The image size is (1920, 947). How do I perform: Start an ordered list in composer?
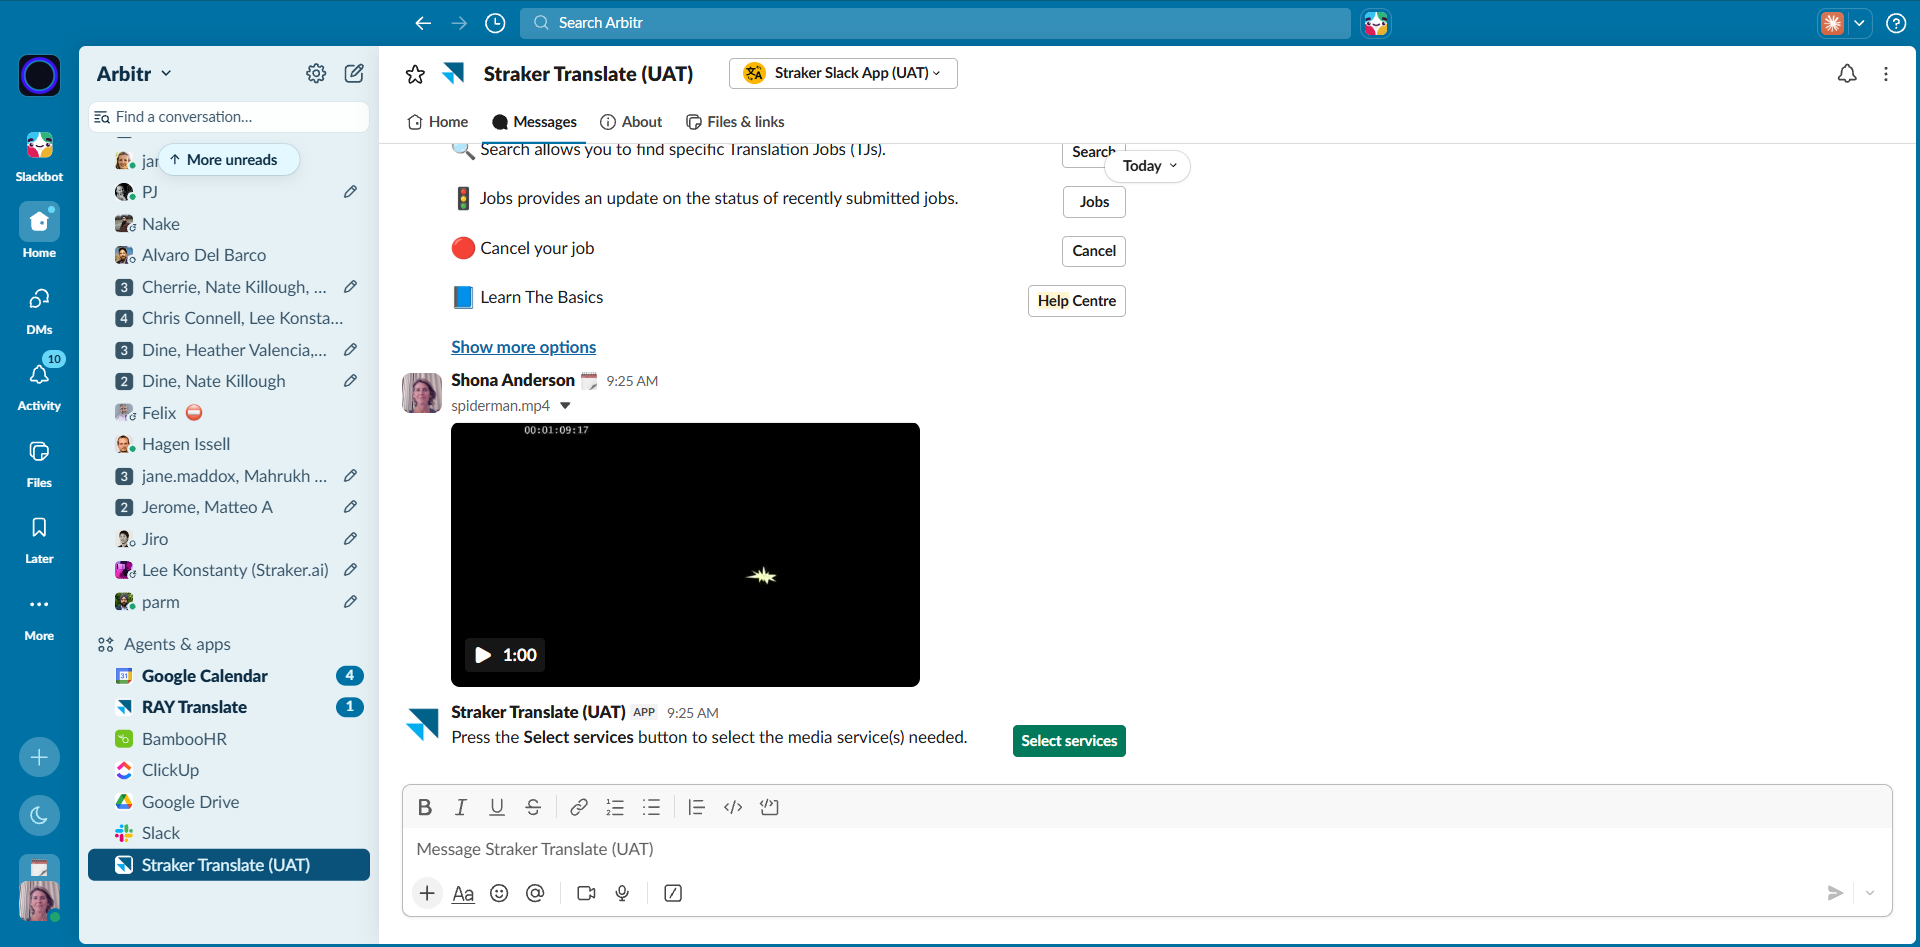[615, 807]
